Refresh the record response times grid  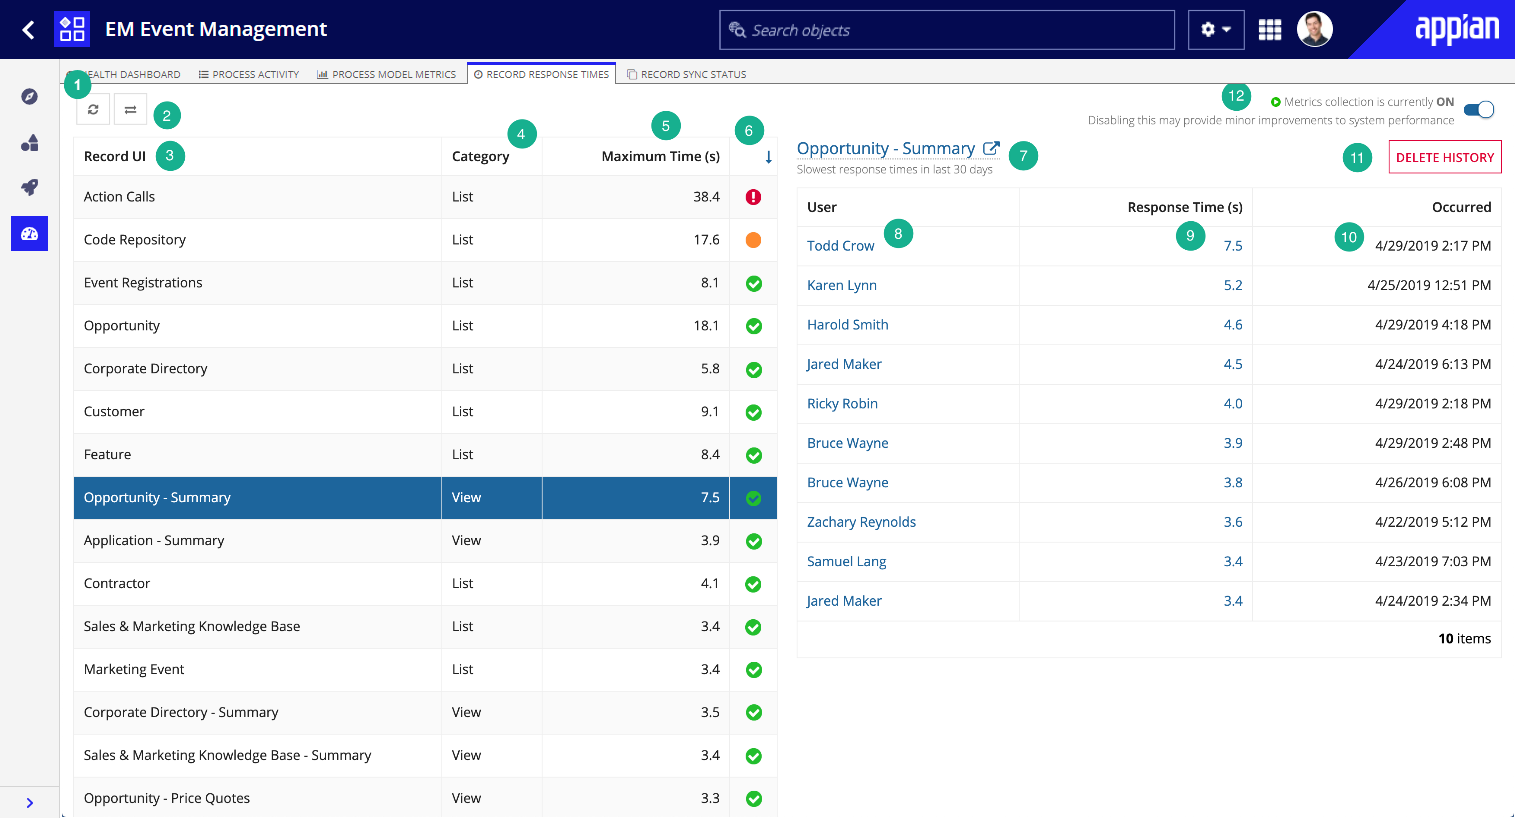pos(93,110)
